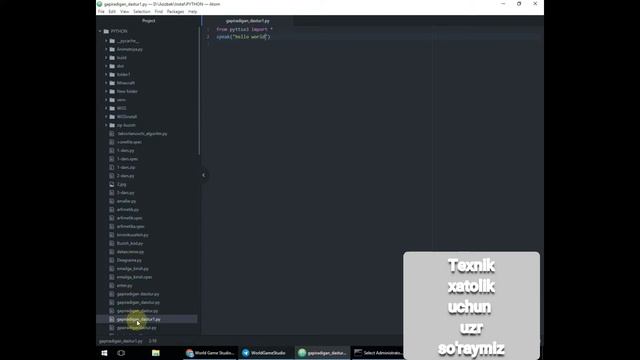Image resolution: width=640 pixels, height=360 pixels.
Task: Click the archive icon beside 1-dars.zip
Action: 112,167
